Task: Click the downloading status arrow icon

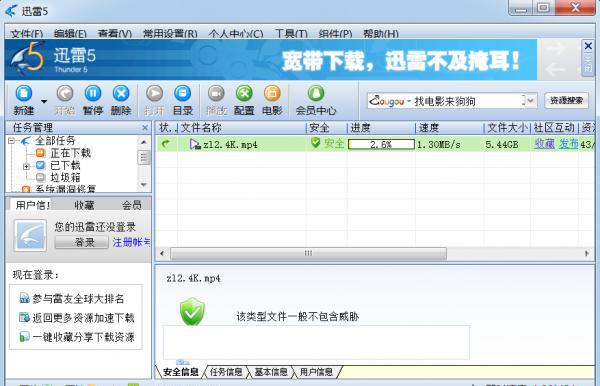Action: point(166,144)
